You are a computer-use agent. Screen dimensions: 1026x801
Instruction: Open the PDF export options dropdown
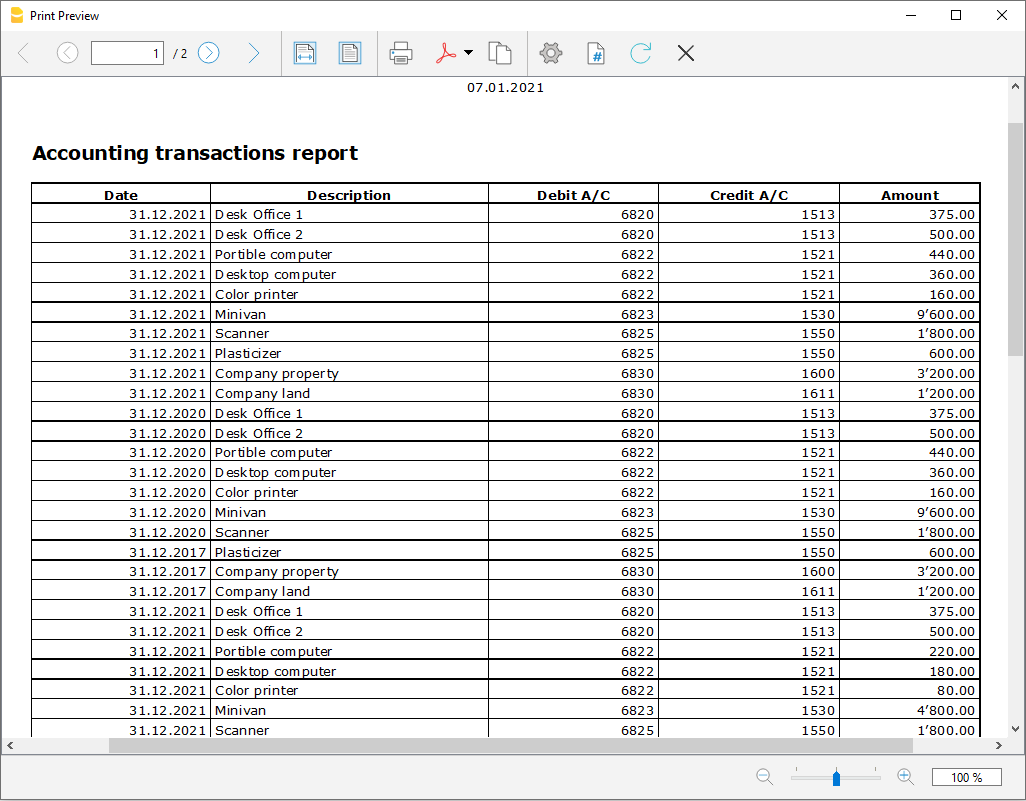[x=466, y=53]
